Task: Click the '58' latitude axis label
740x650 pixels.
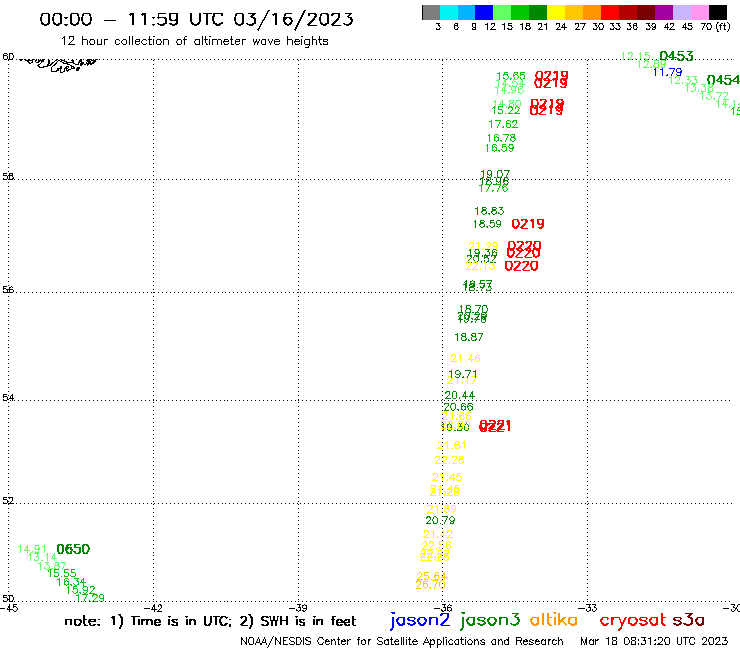Action: pos(8,177)
